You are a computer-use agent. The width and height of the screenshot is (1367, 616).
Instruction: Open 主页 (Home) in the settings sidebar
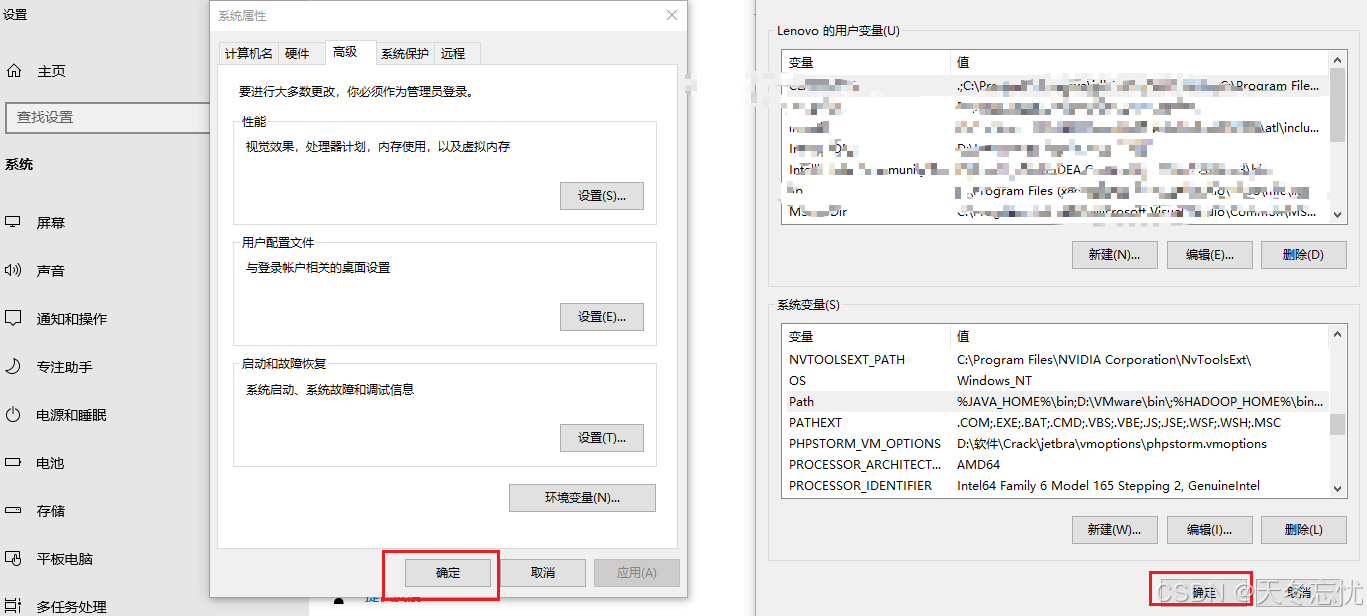pos(53,70)
